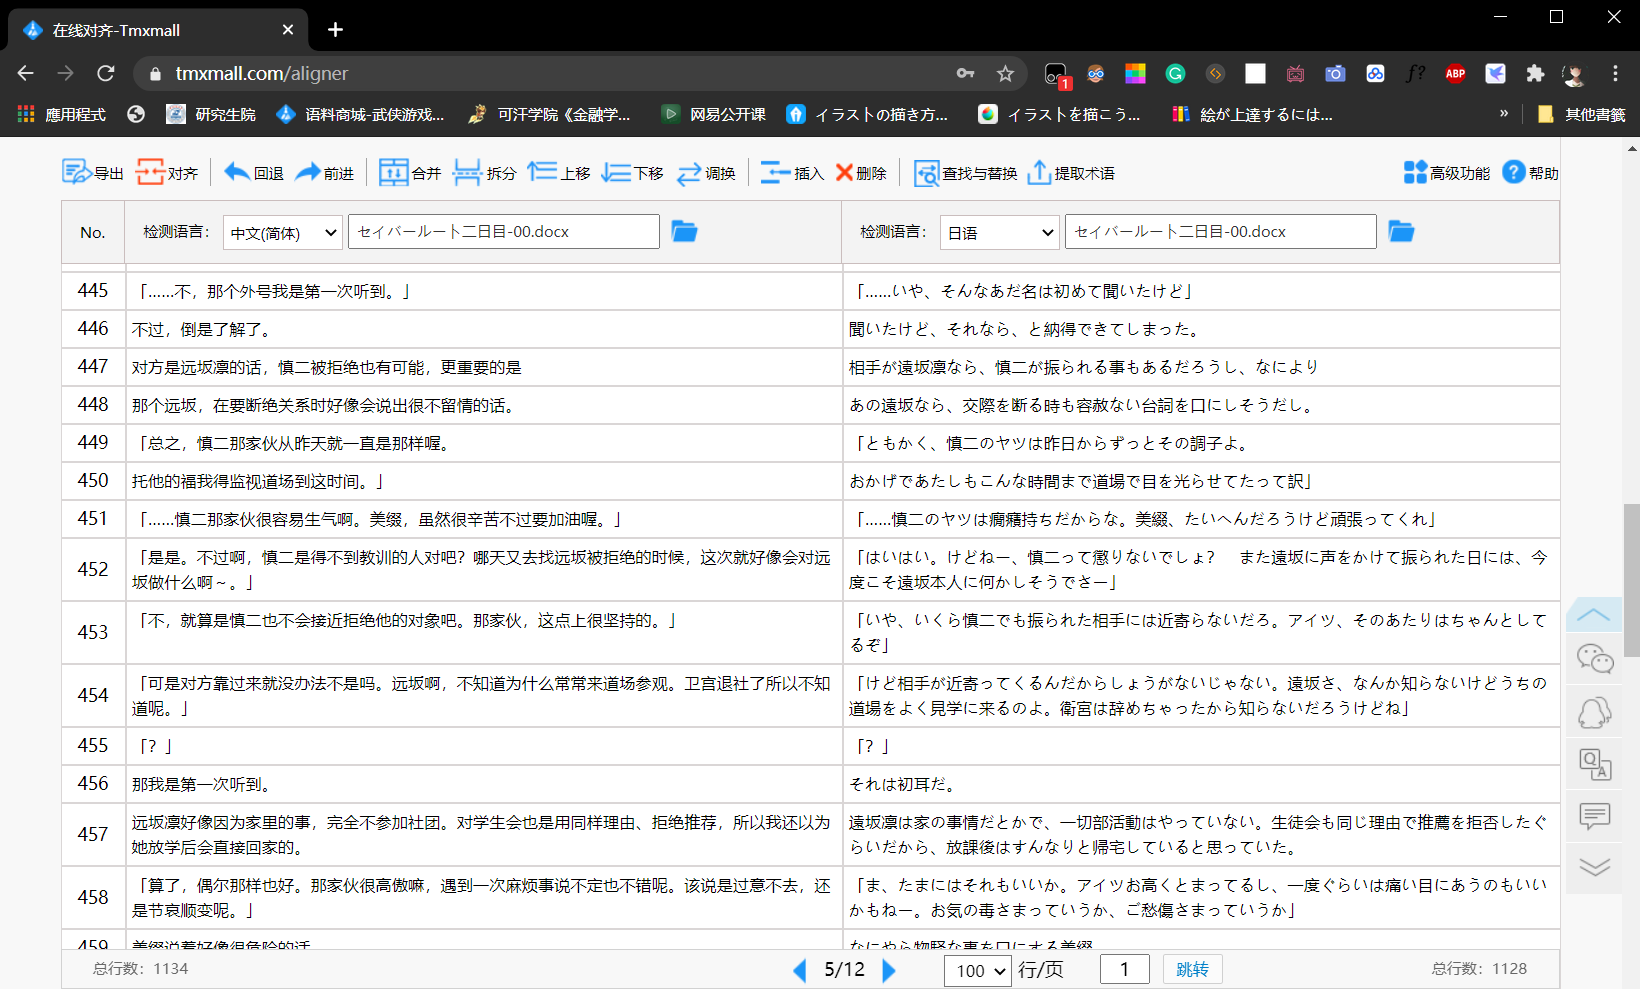
Task: Click the source file name field
Action: [504, 232]
